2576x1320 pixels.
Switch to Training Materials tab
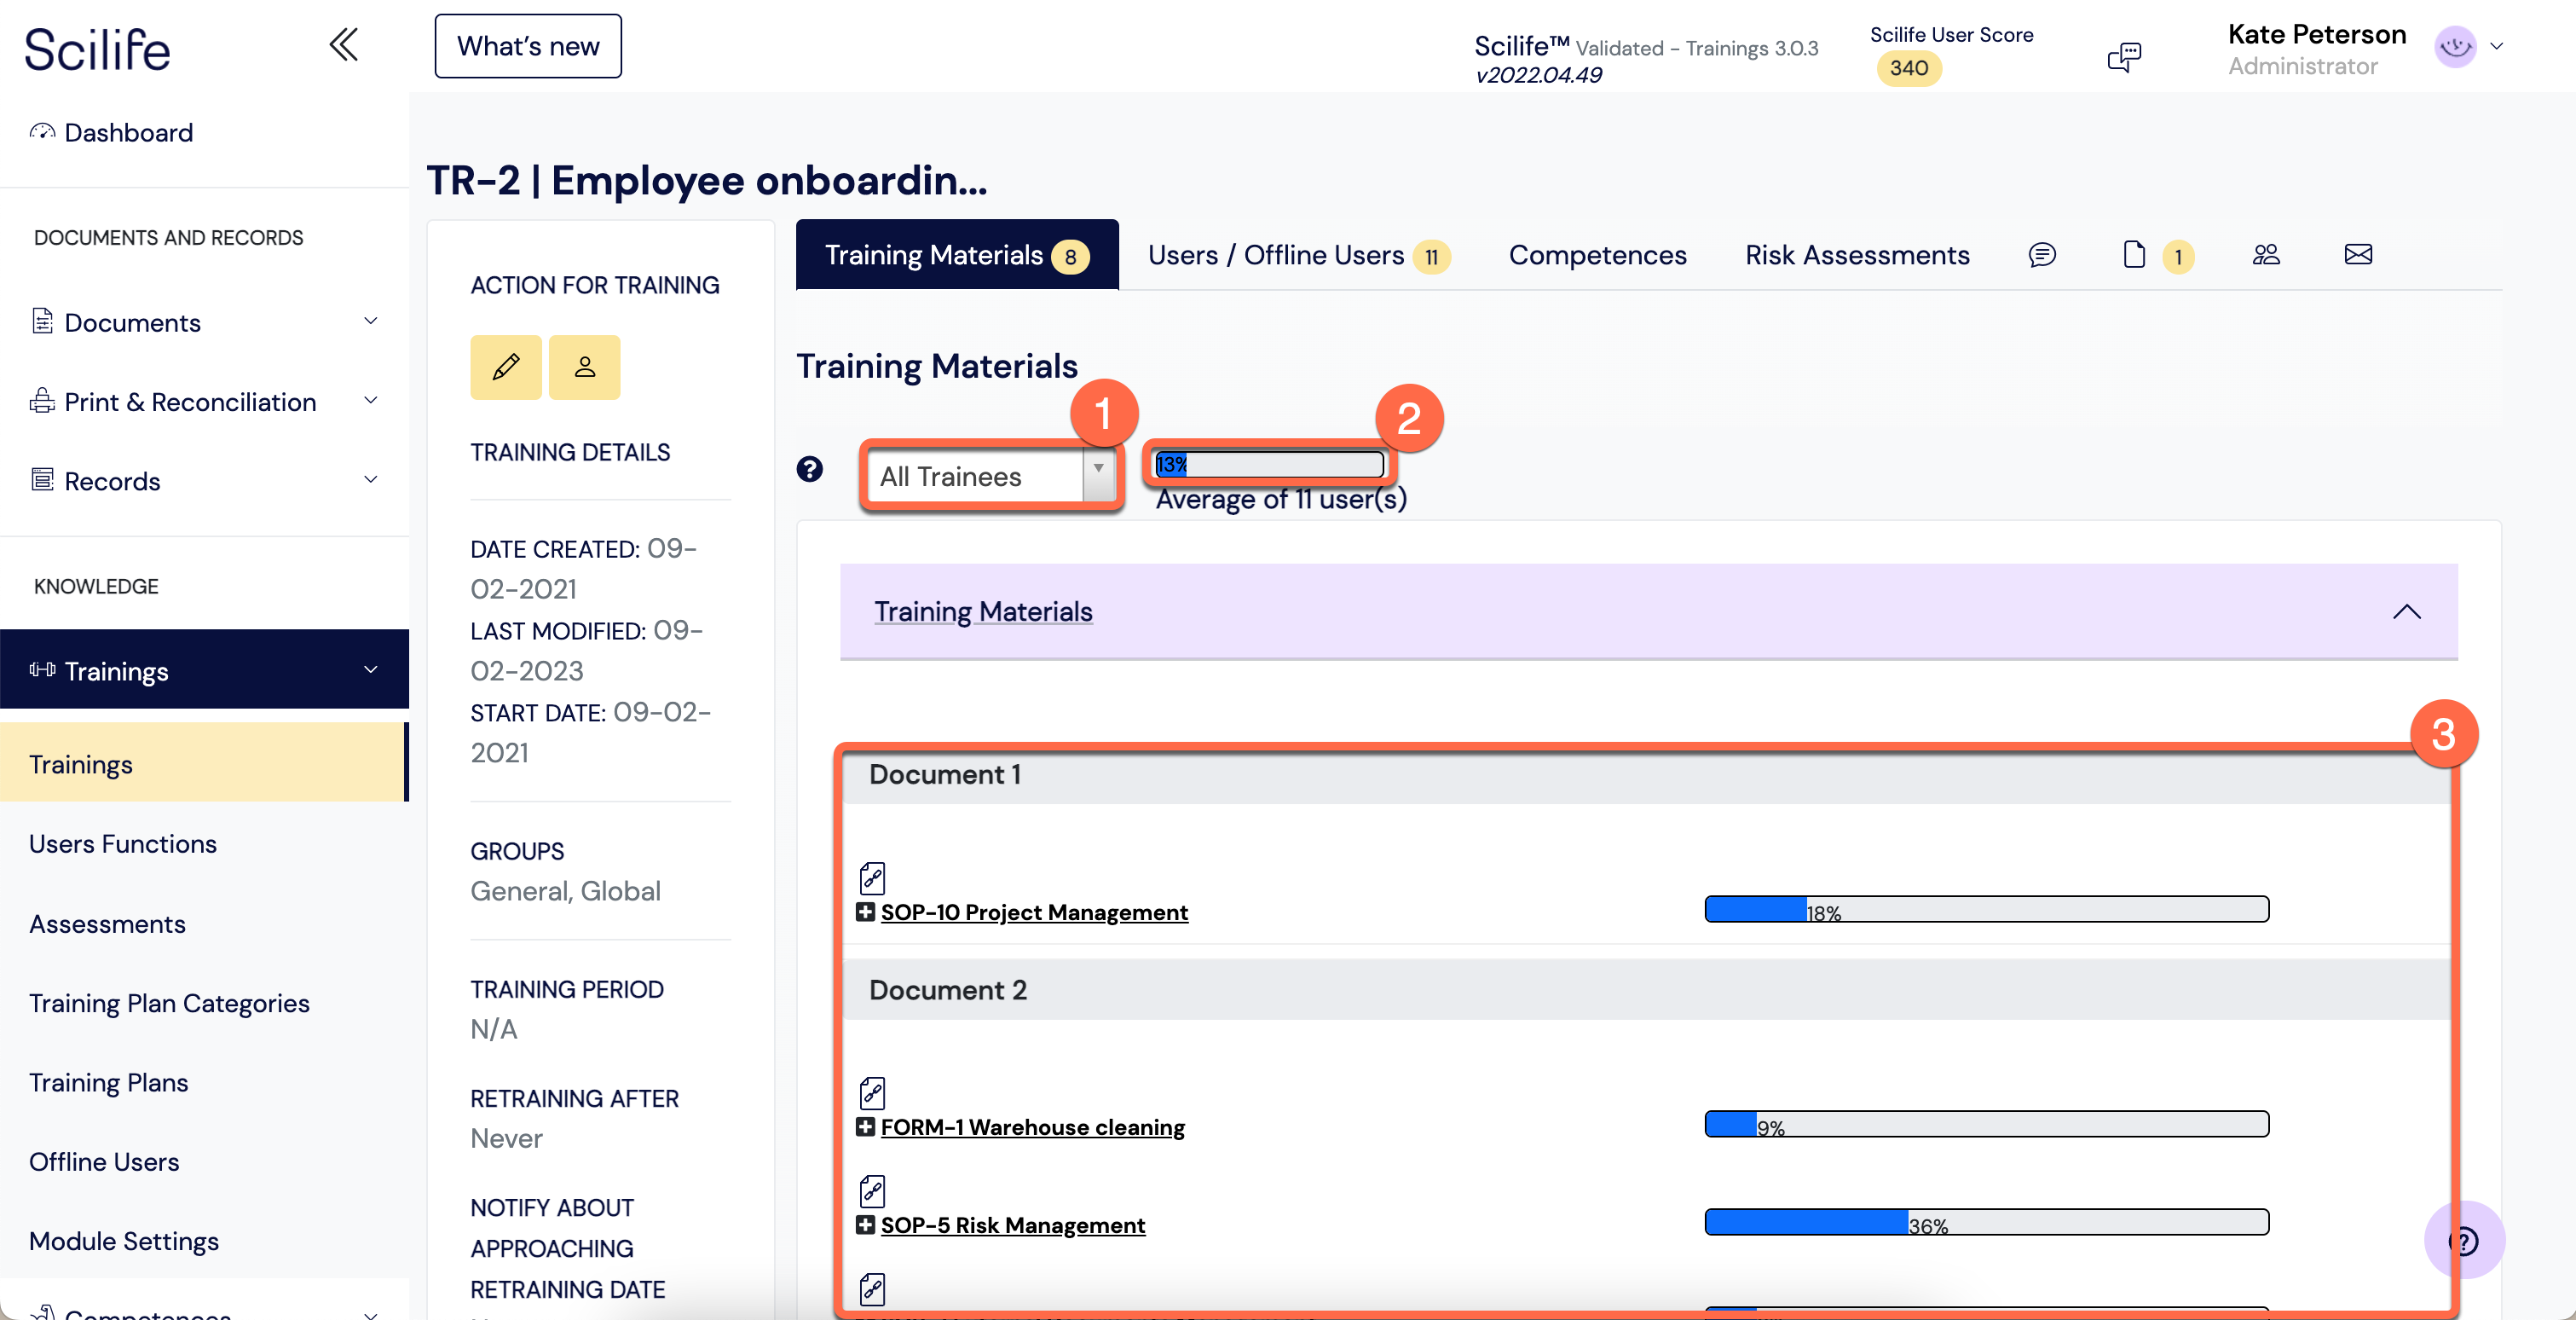pyautogui.click(x=957, y=255)
